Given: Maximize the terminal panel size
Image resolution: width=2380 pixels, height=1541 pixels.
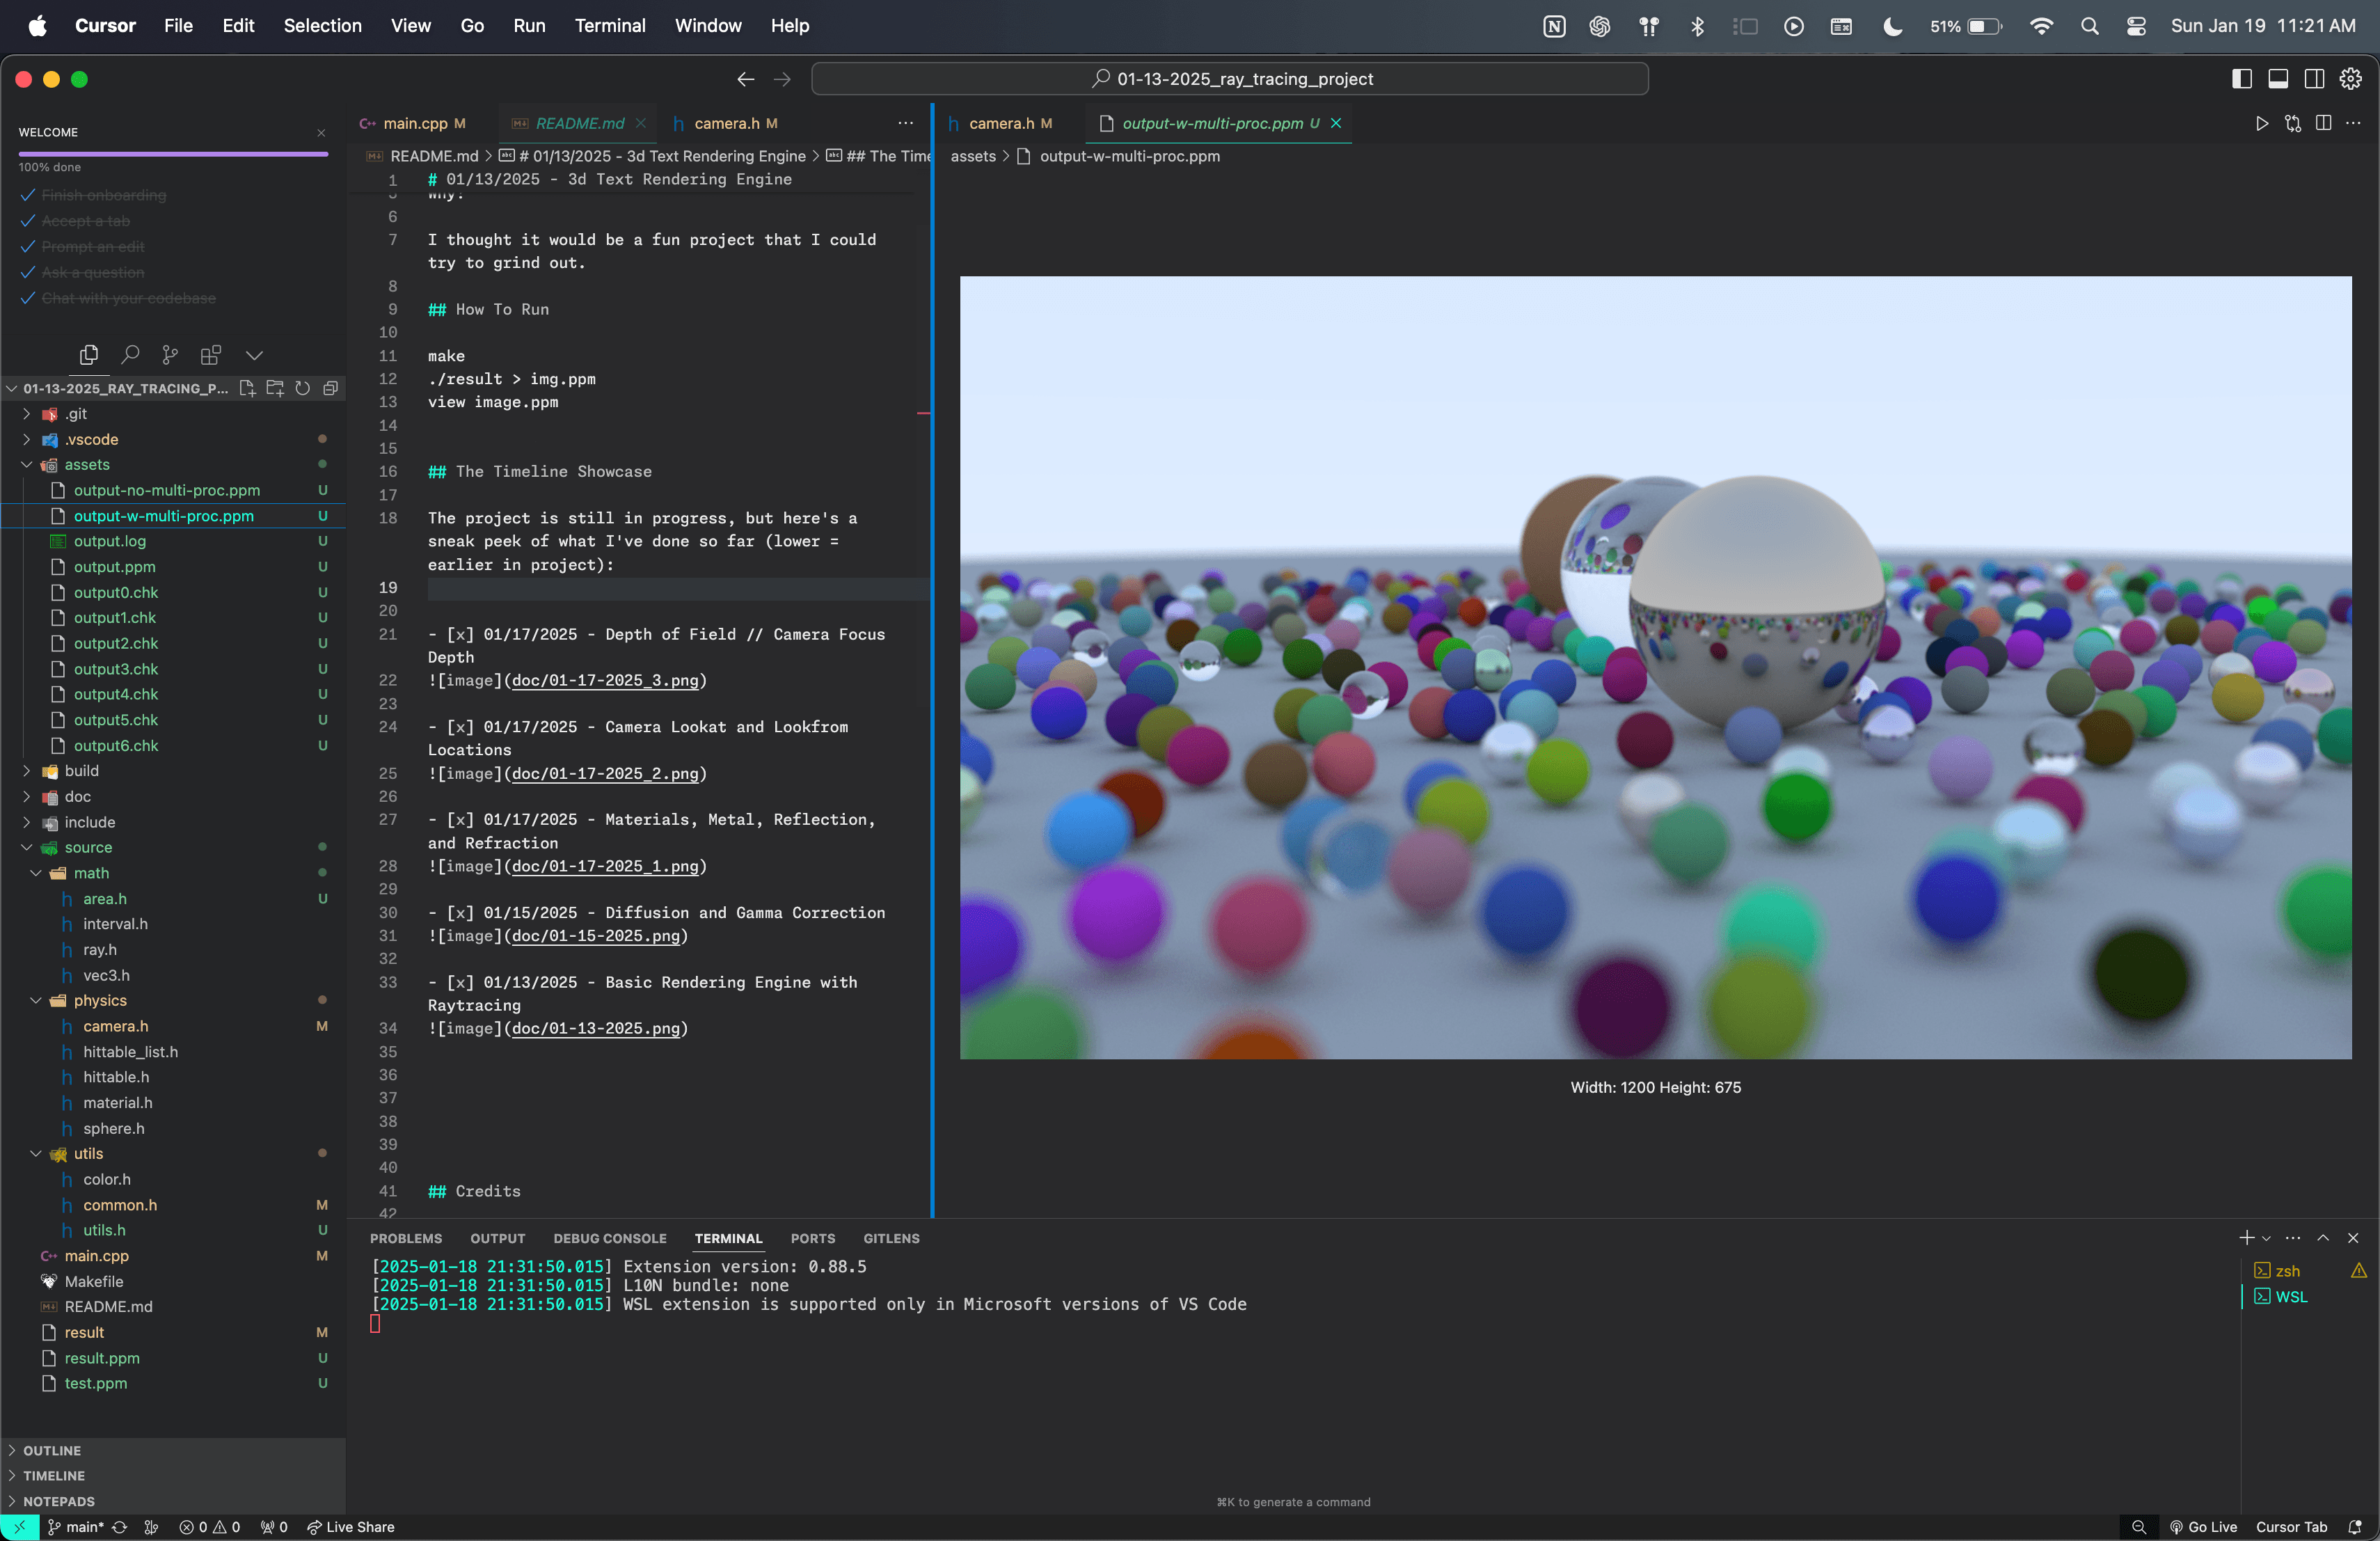Looking at the screenshot, I should point(2323,1238).
